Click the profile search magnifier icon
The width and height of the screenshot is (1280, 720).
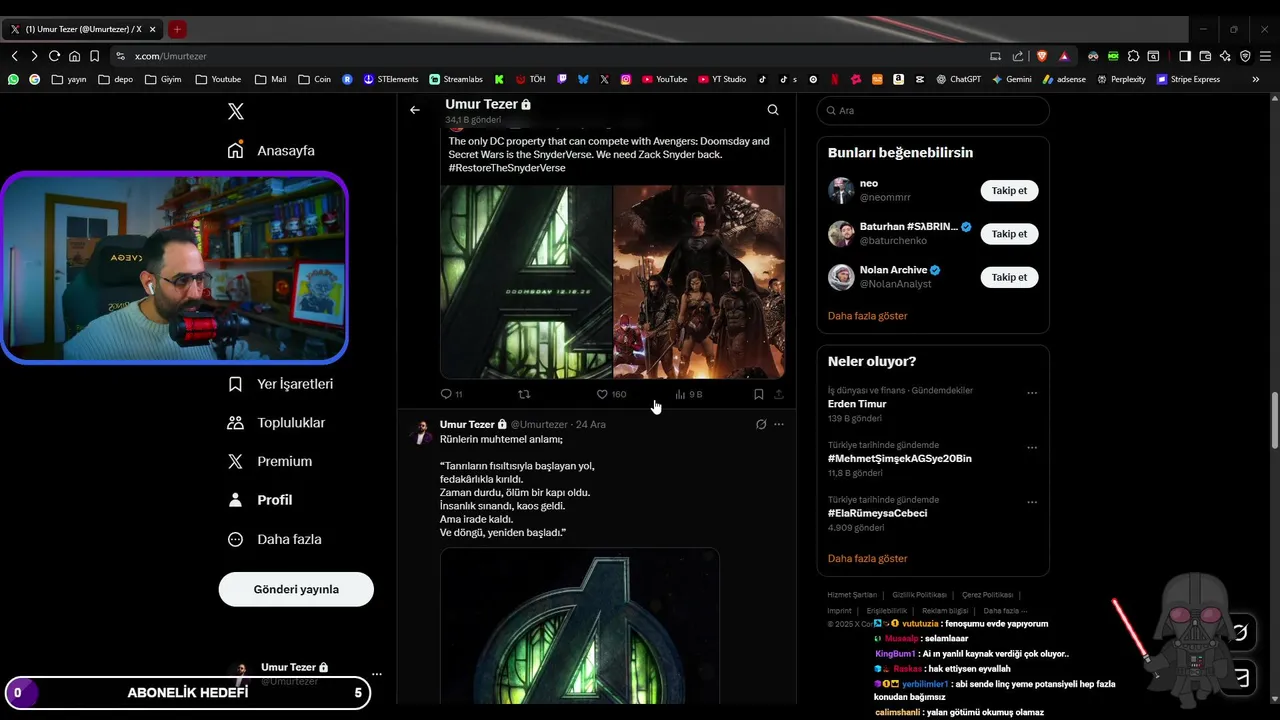[773, 110]
